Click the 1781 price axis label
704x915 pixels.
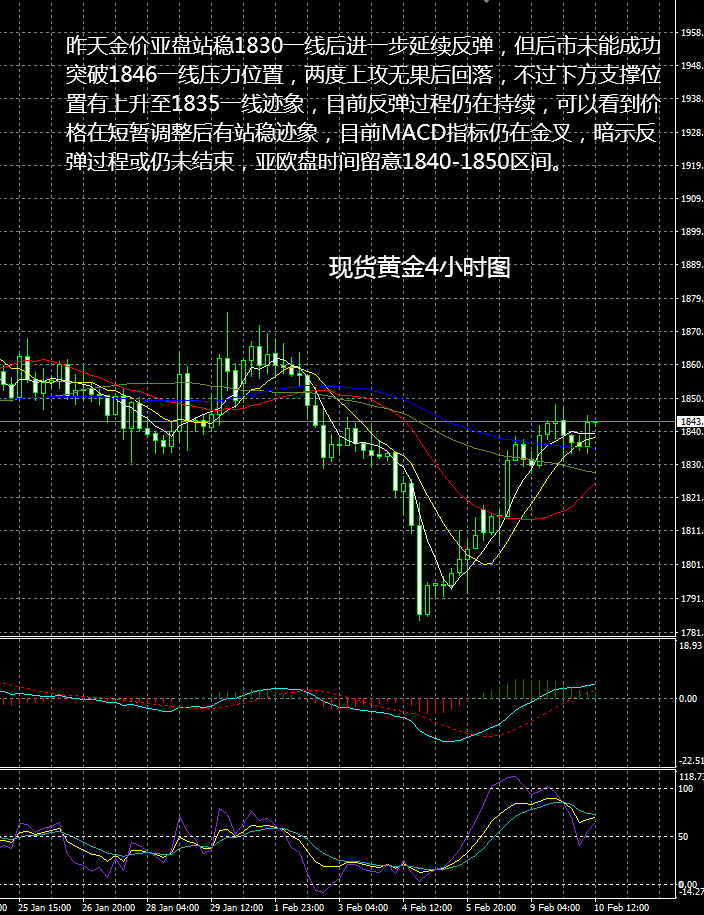(692, 633)
